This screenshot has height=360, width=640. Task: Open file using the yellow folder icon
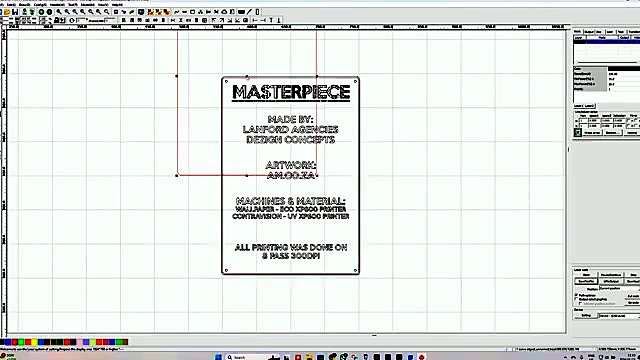click(x=7, y=12)
